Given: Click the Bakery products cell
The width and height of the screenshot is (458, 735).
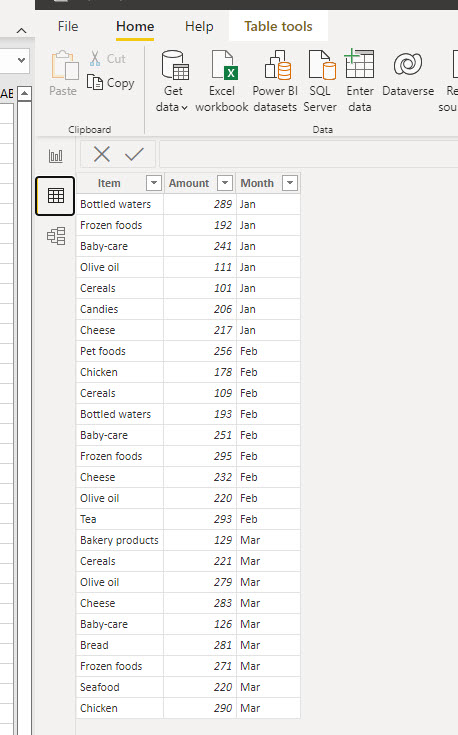Looking at the screenshot, I should pos(119,540).
